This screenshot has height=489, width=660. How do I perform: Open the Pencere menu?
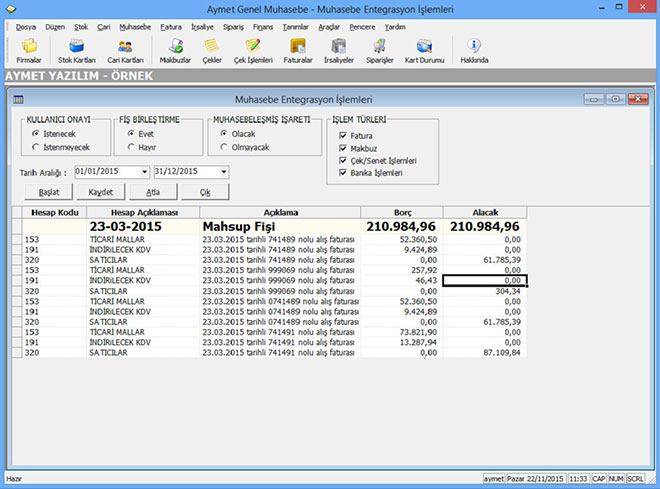coord(362,27)
